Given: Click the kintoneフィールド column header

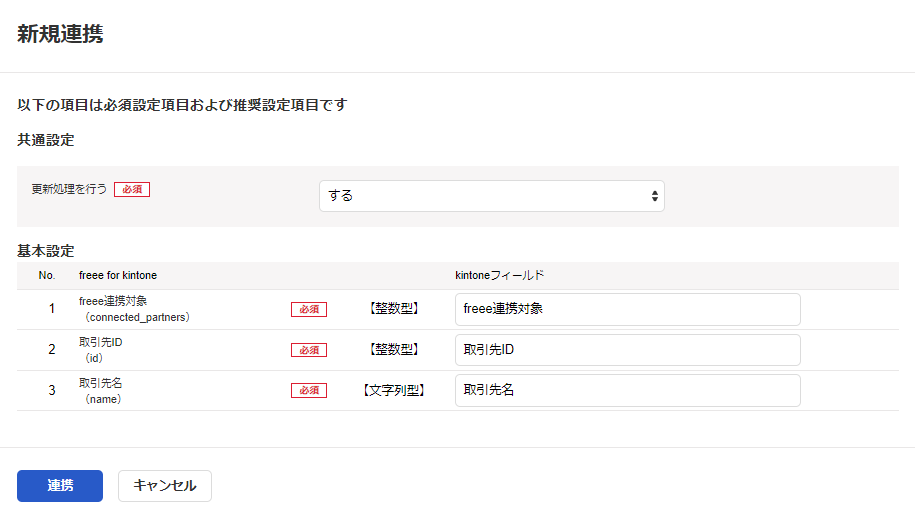Looking at the screenshot, I should [x=500, y=275].
